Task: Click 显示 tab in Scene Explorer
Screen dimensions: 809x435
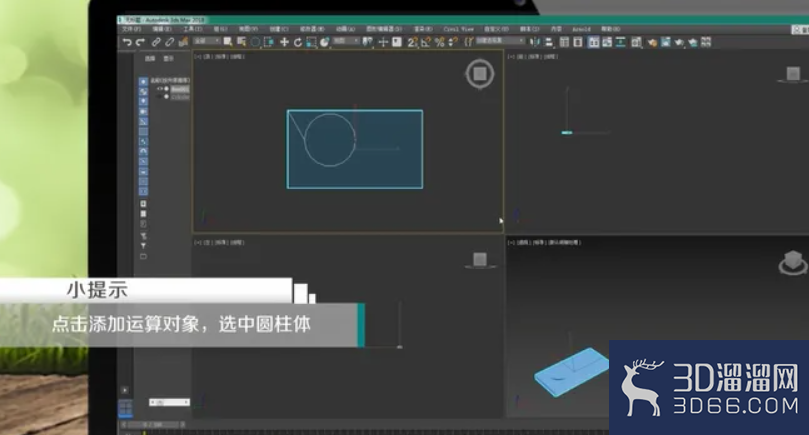Action: click(168, 58)
